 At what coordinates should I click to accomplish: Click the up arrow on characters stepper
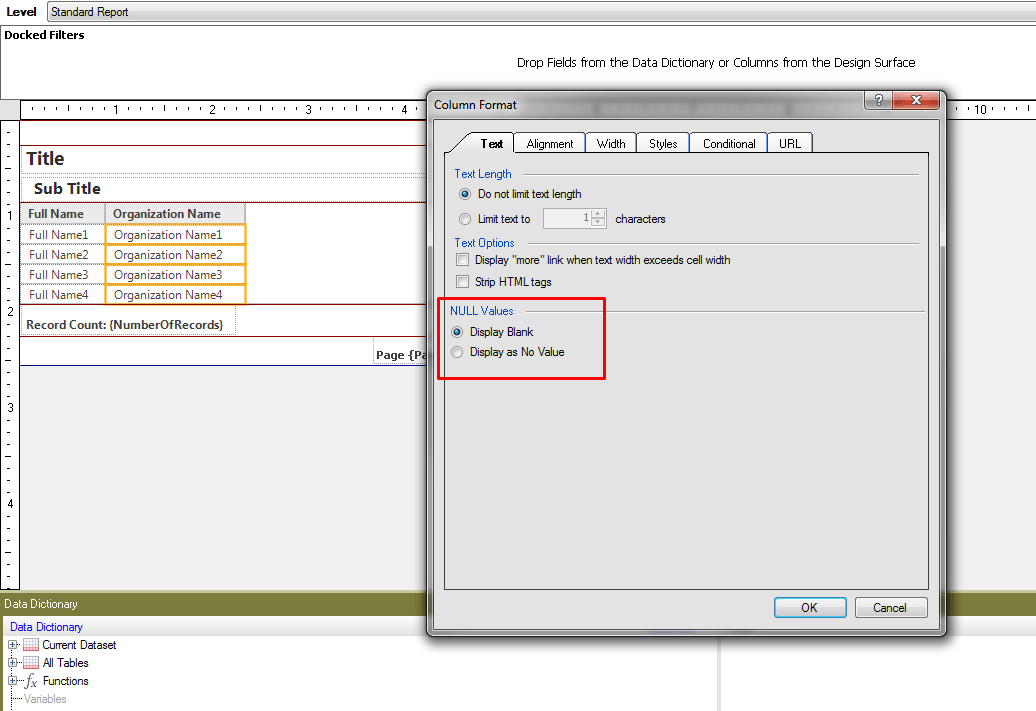597,213
